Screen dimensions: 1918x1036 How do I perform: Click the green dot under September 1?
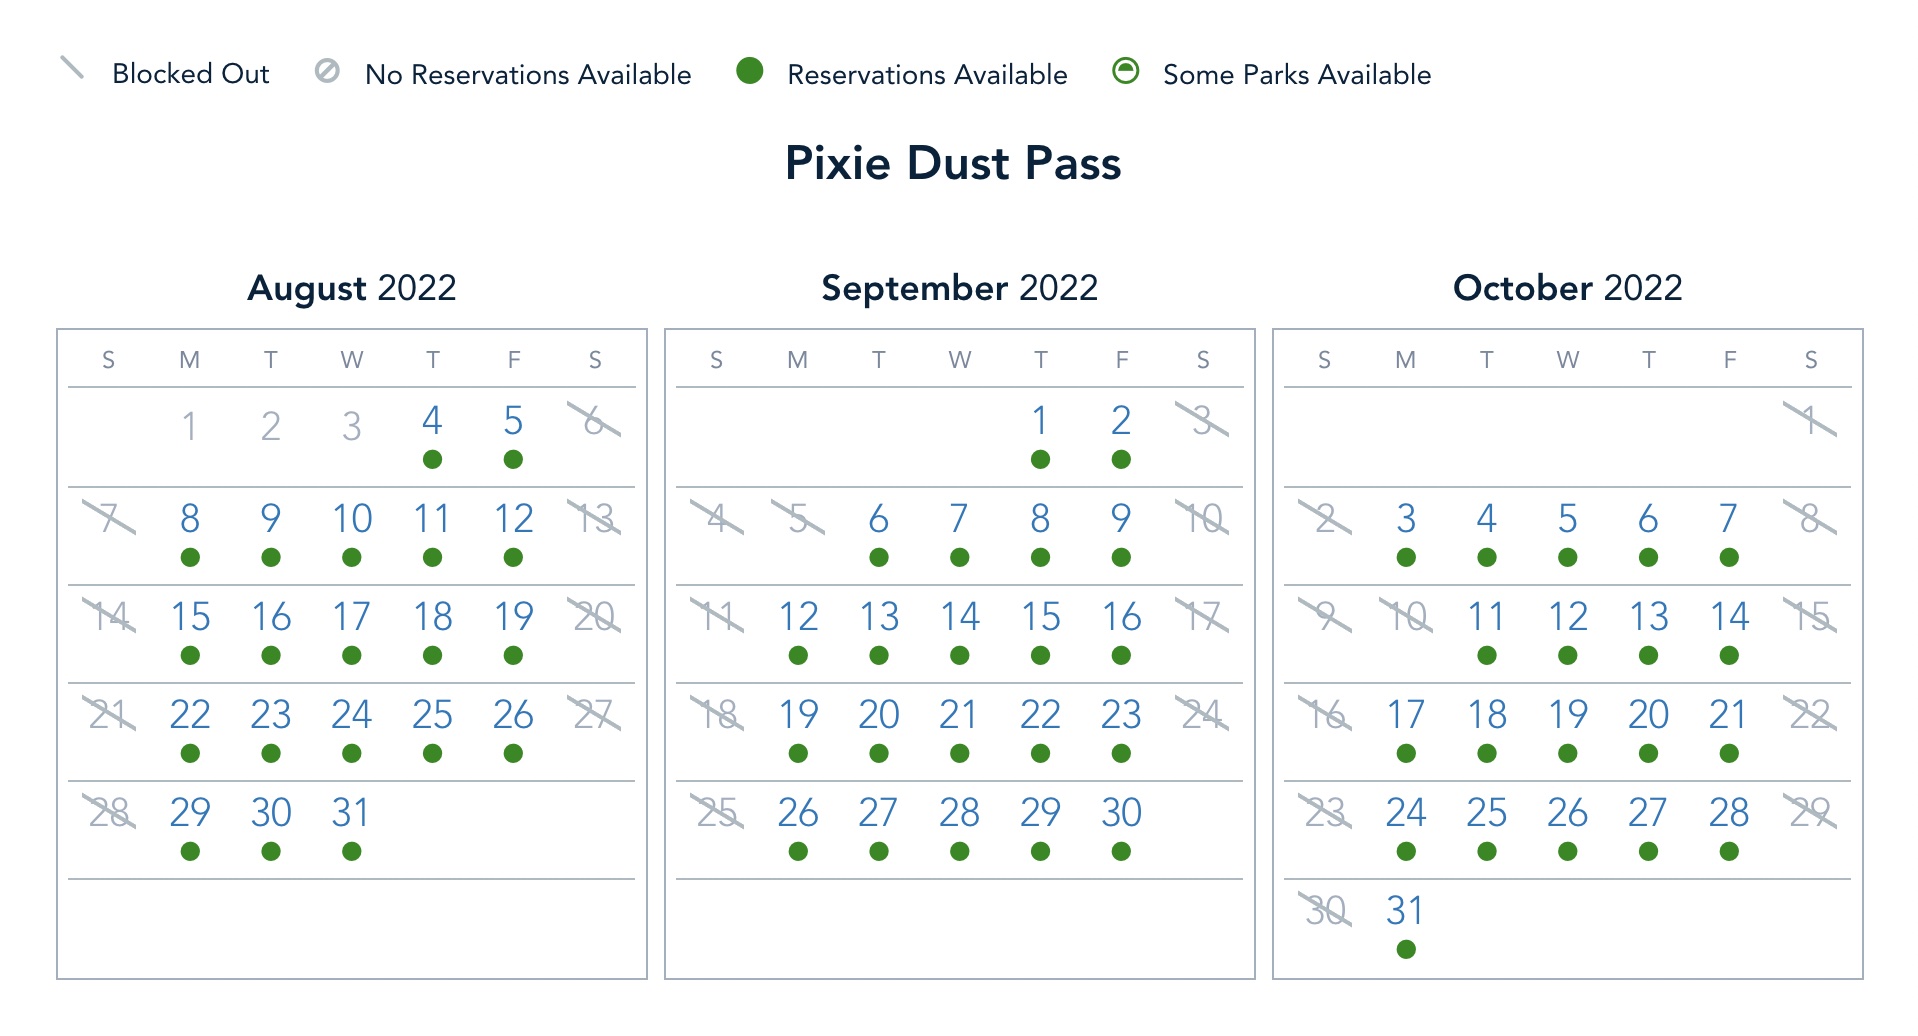click(x=1040, y=460)
